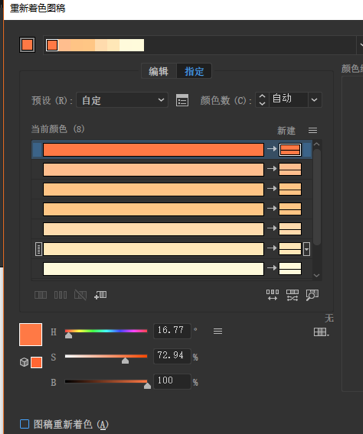Switch to the 编辑 tab
The height and width of the screenshot is (434, 363).
(159, 71)
